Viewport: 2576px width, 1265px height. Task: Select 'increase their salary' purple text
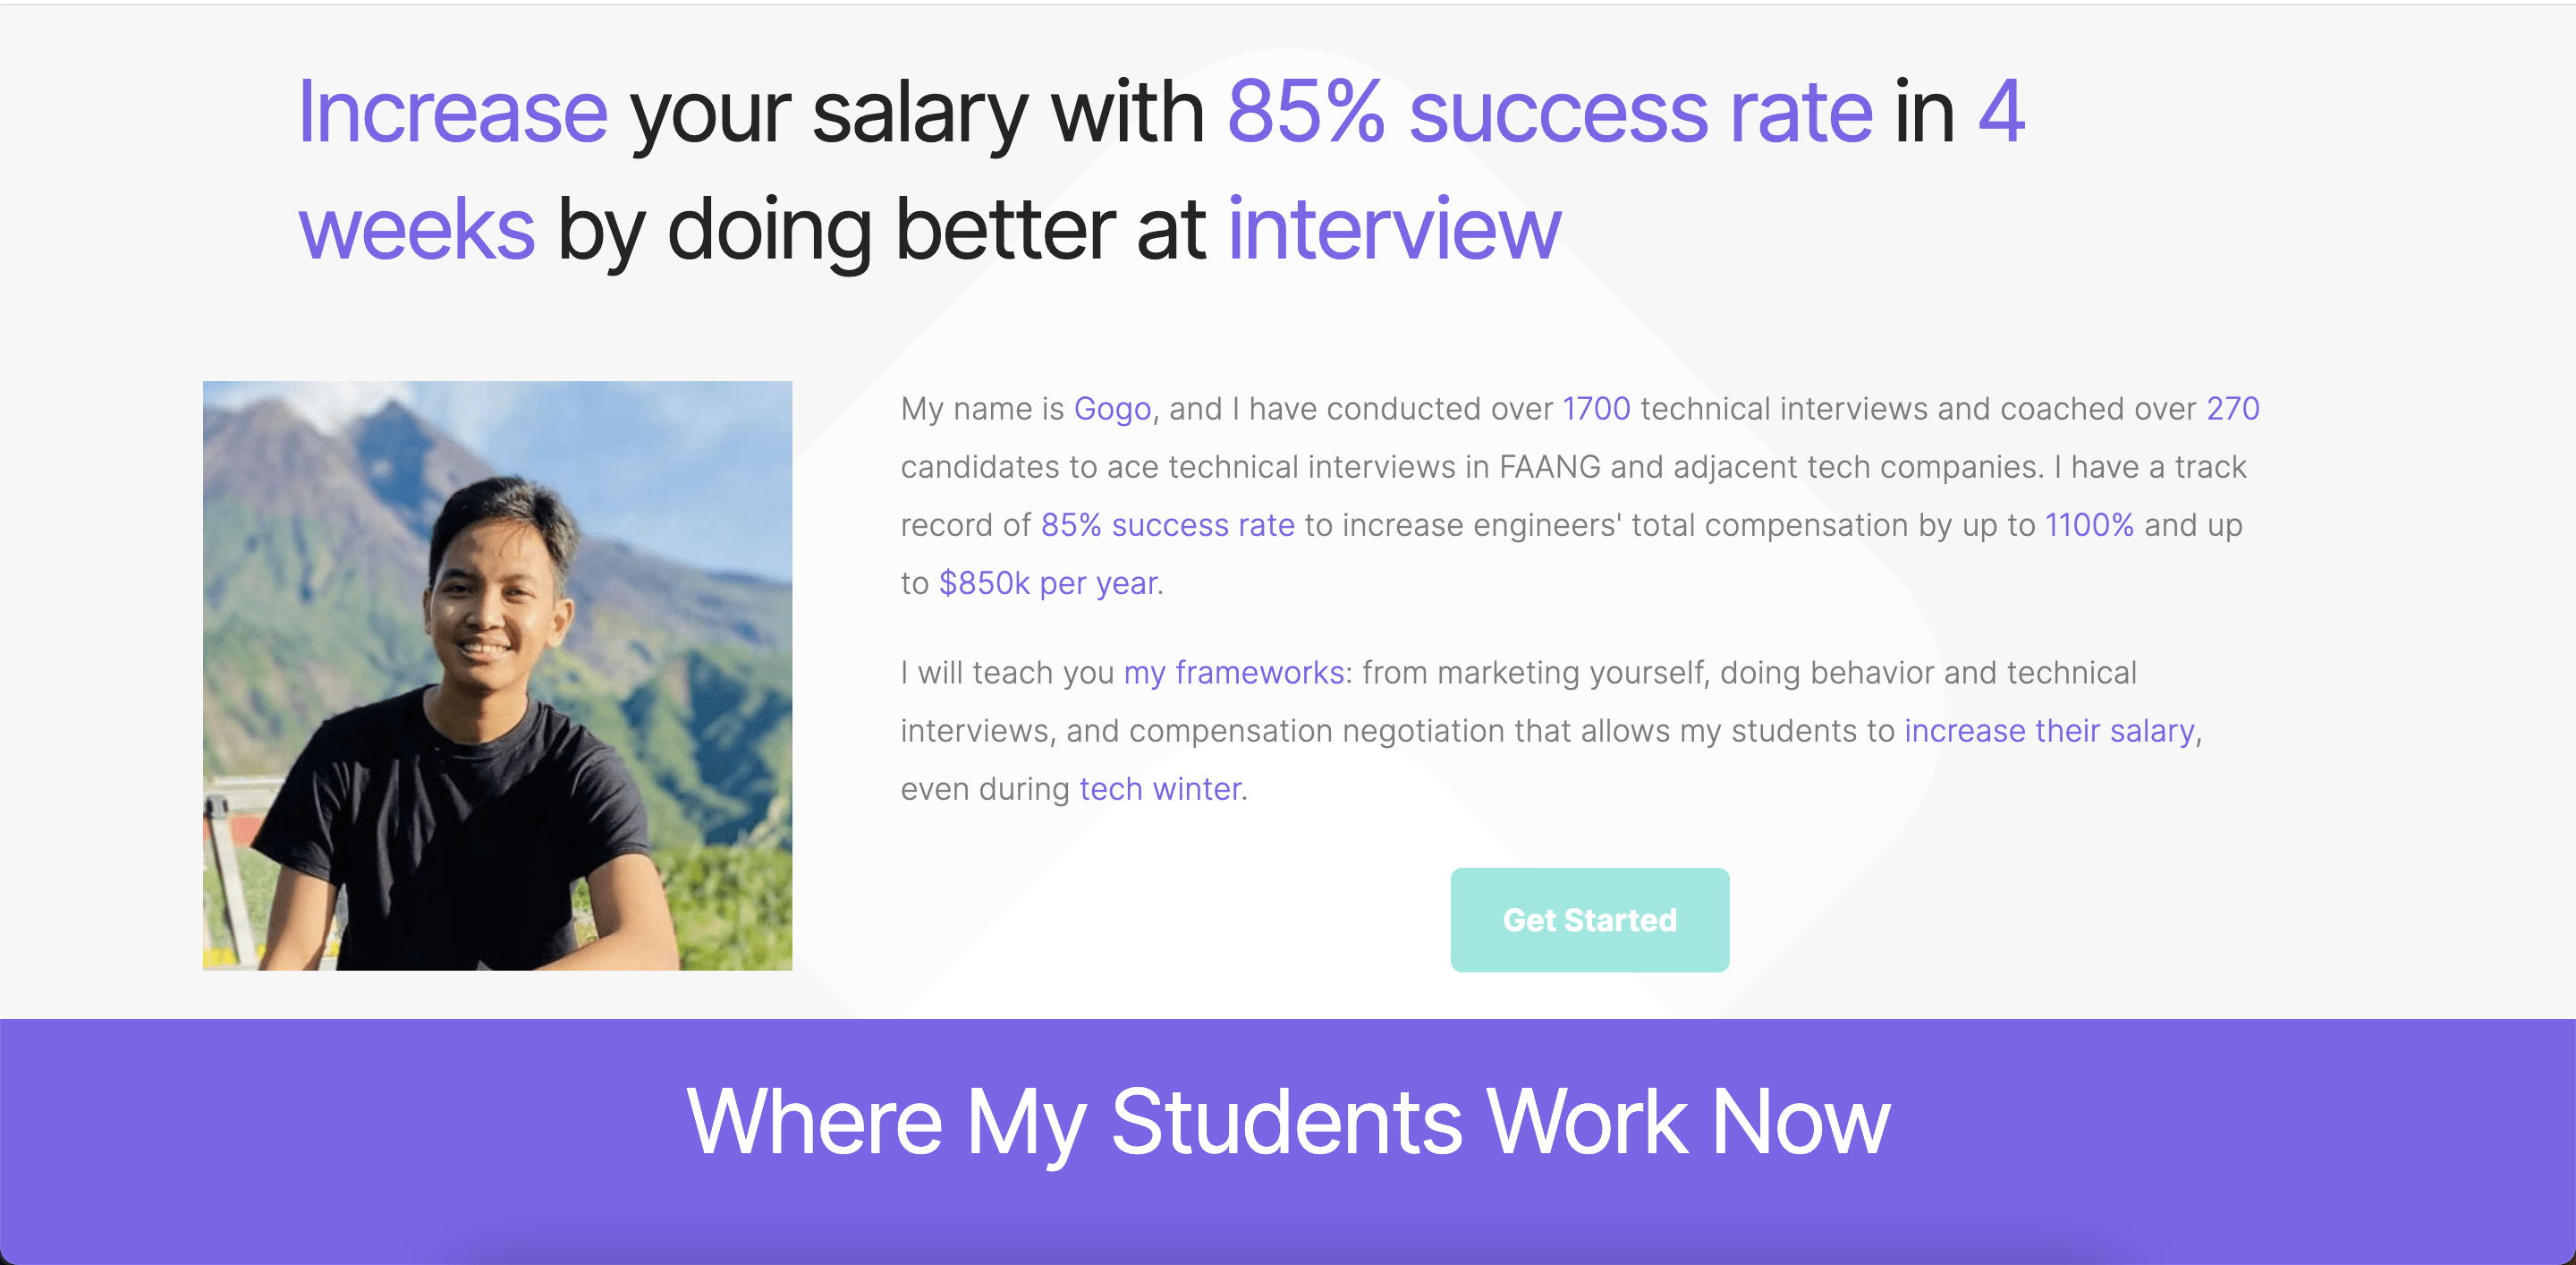point(2049,731)
